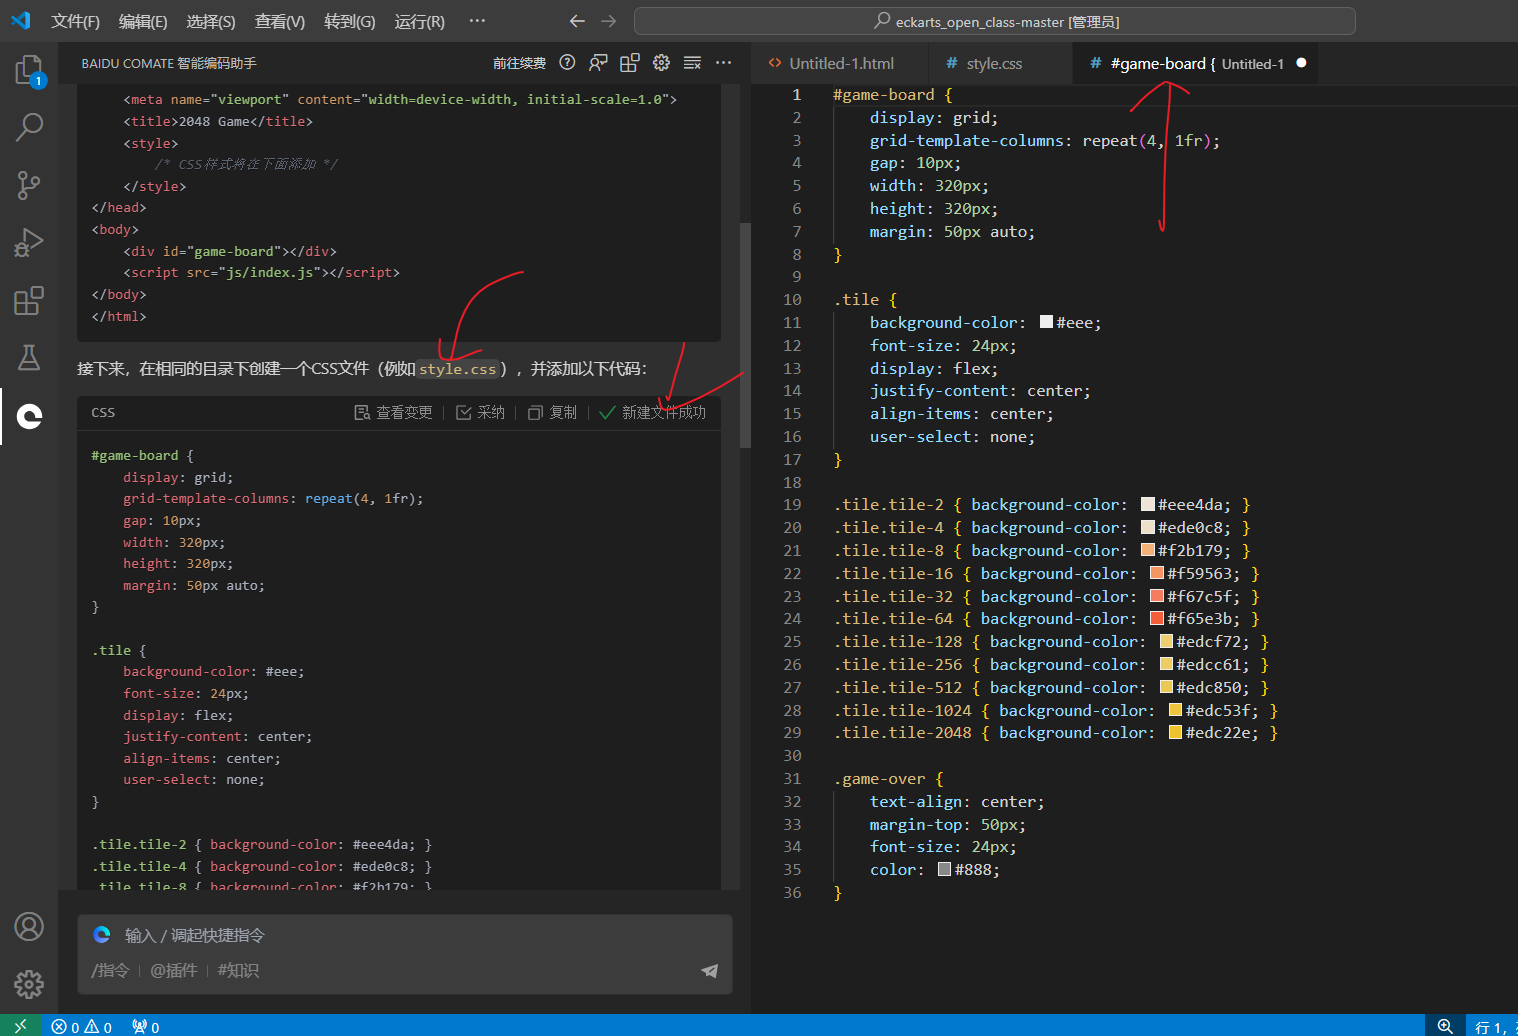Open the Search view in activity bar
The height and width of the screenshot is (1036, 1518).
coord(29,127)
